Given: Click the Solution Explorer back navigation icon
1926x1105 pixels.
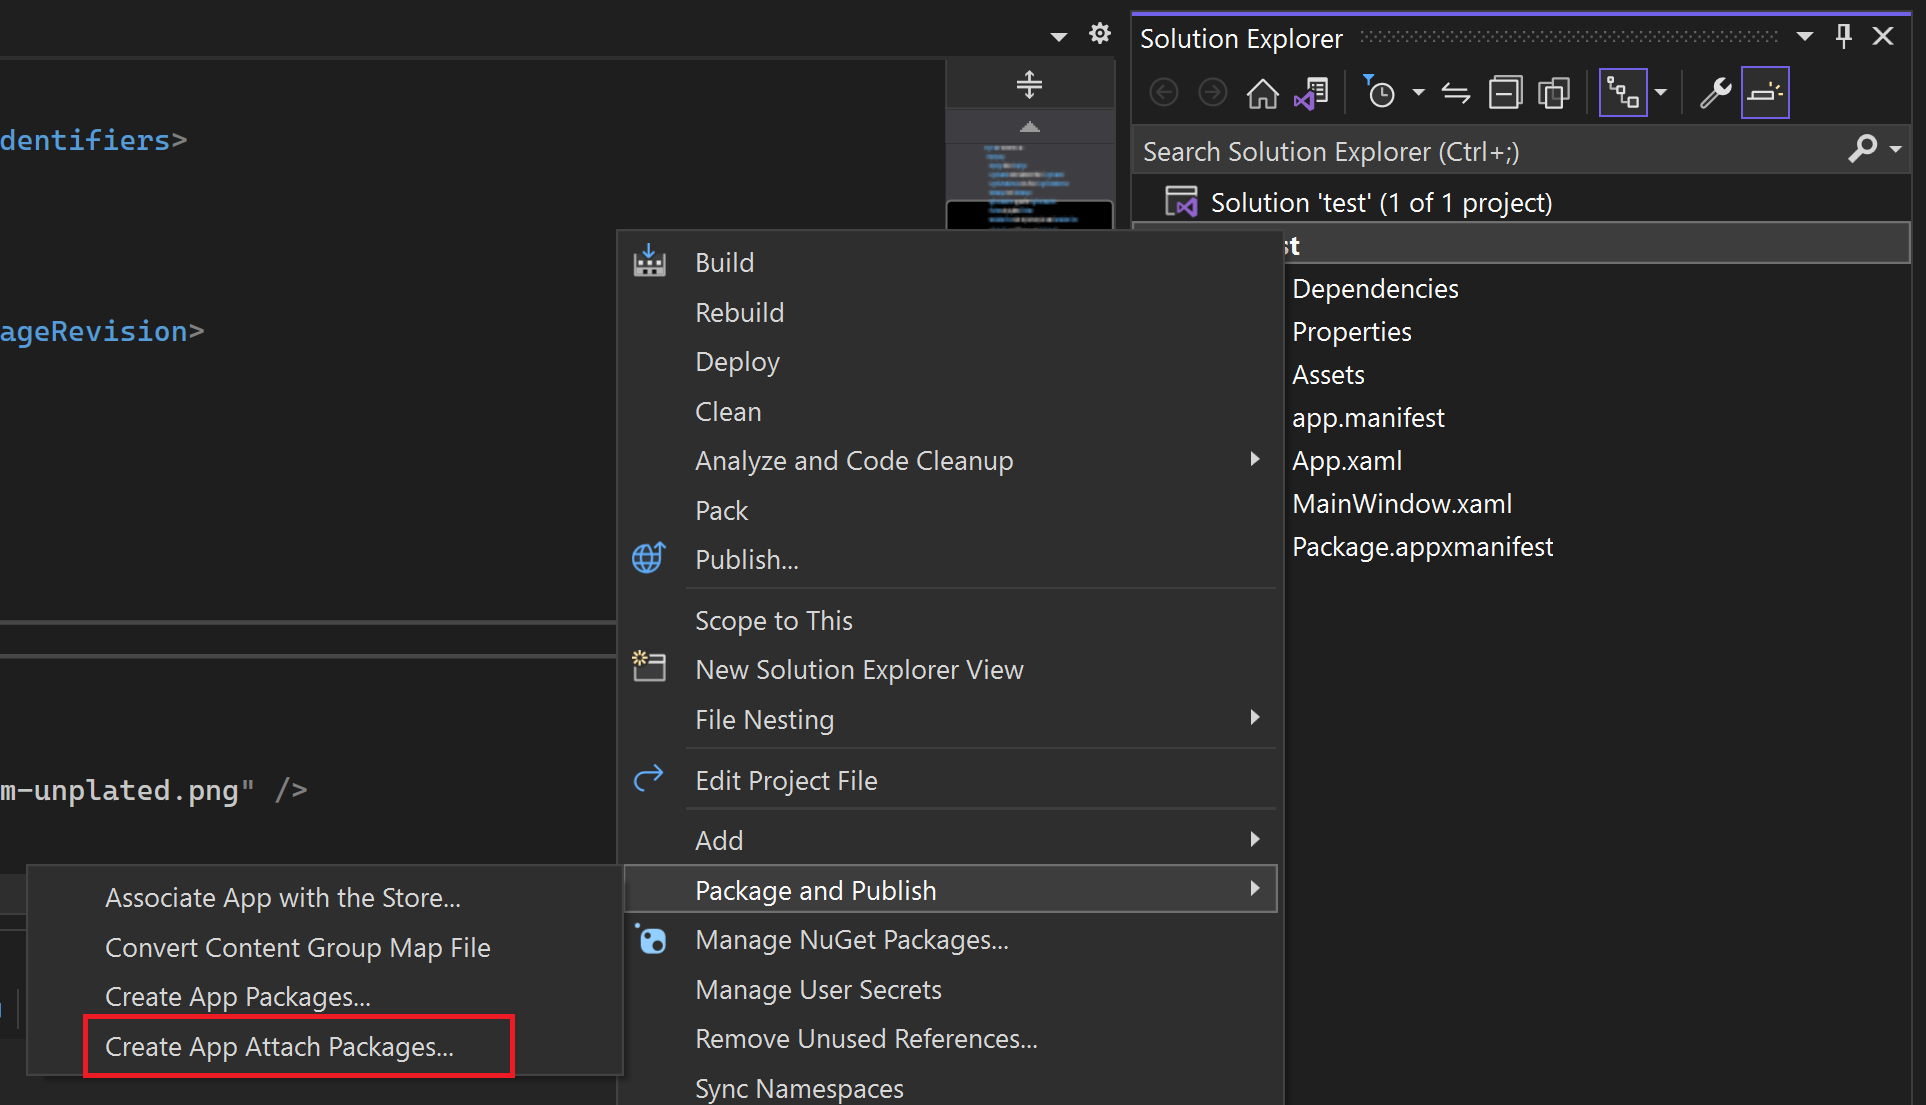Looking at the screenshot, I should 1163,91.
